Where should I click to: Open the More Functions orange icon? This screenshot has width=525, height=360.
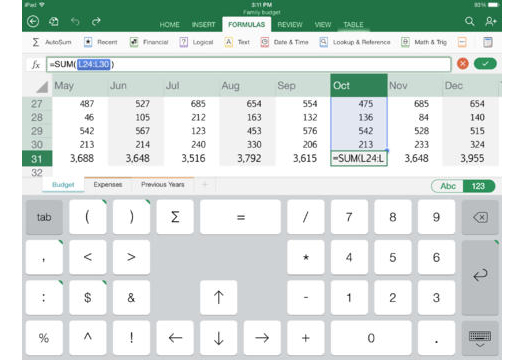click(462, 42)
